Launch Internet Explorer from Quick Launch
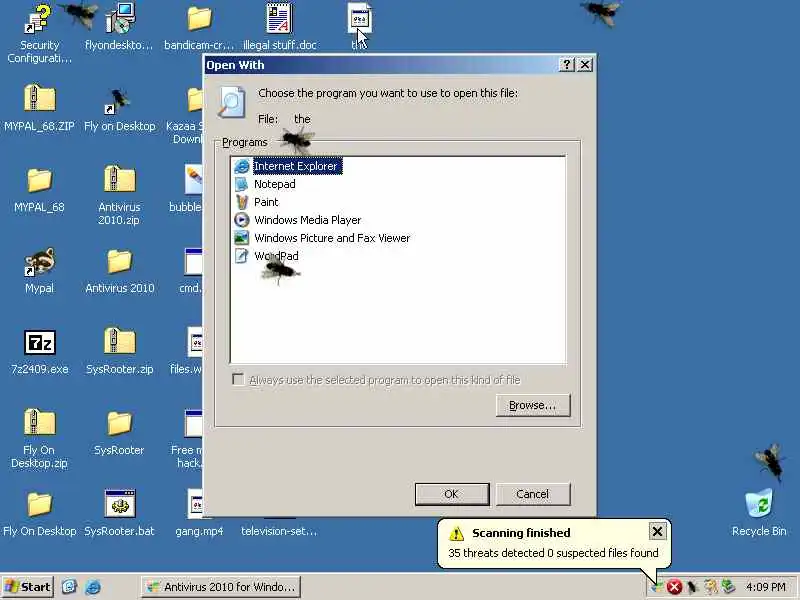The image size is (800, 600). tap(93, 587)
